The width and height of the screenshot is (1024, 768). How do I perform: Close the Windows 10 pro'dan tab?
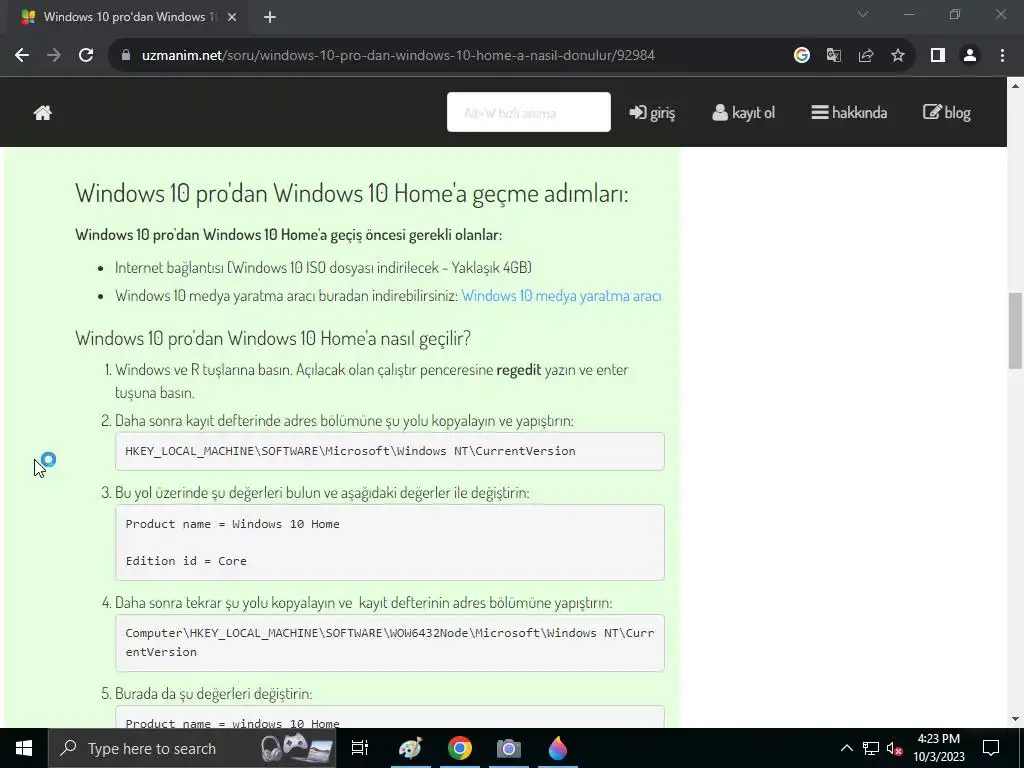pyautogui.click(x=232, y=17)
